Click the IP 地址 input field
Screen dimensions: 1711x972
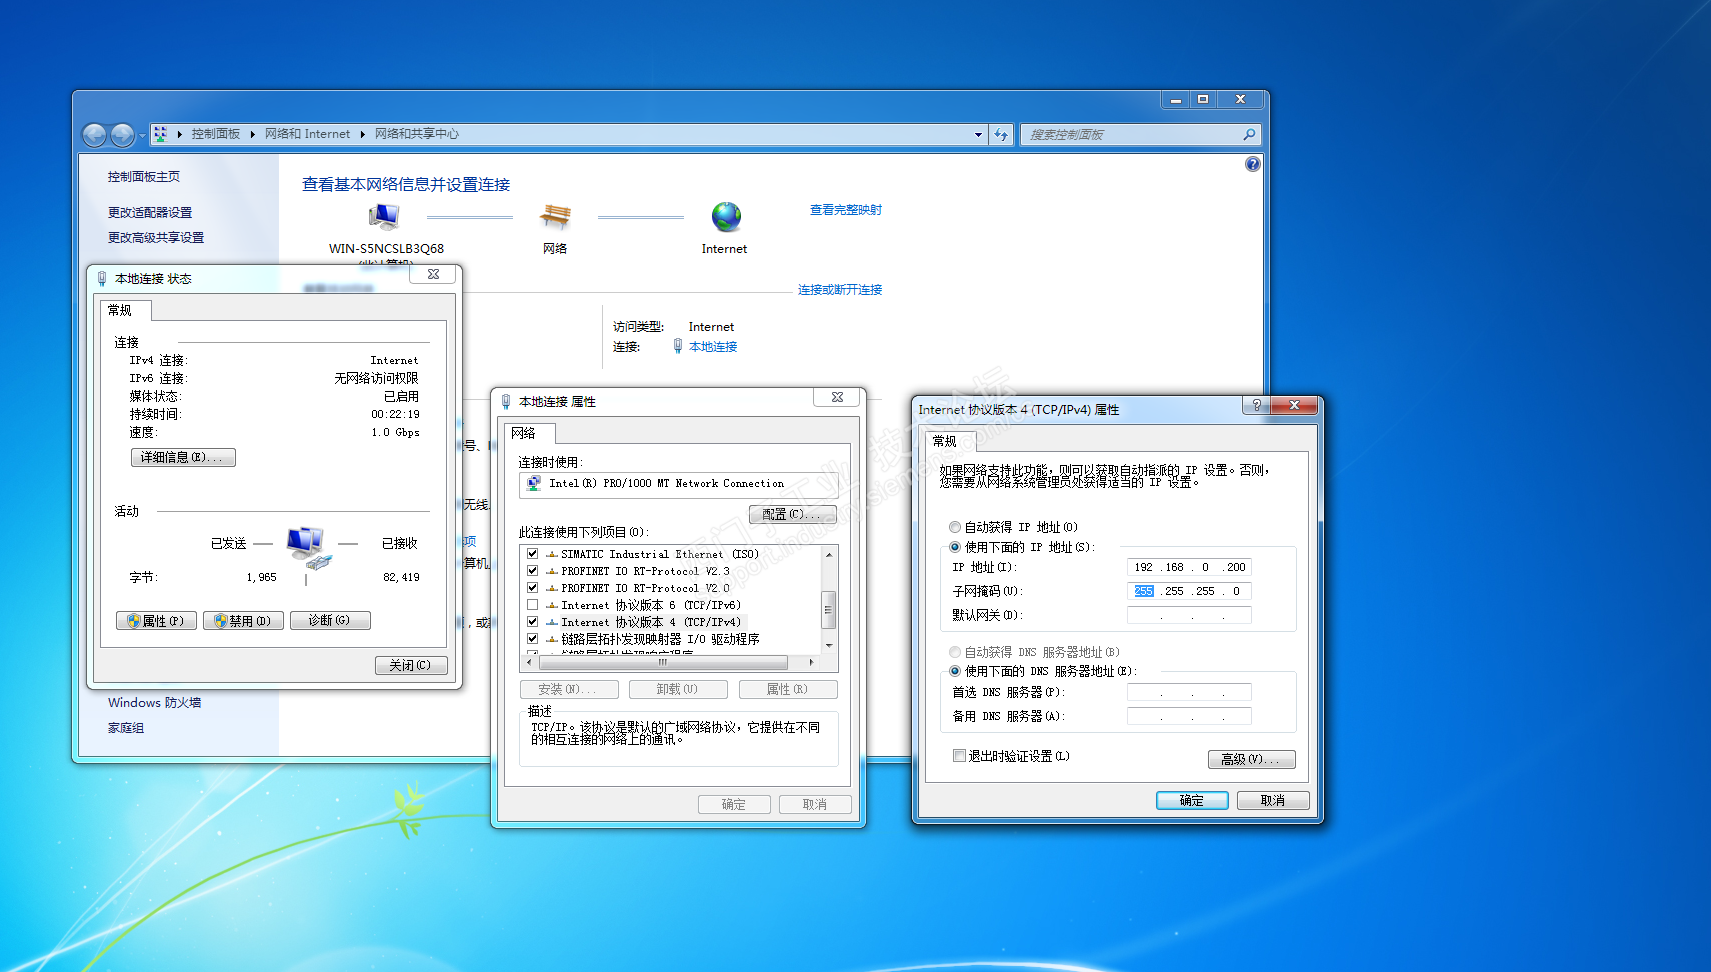[1189, 567]
